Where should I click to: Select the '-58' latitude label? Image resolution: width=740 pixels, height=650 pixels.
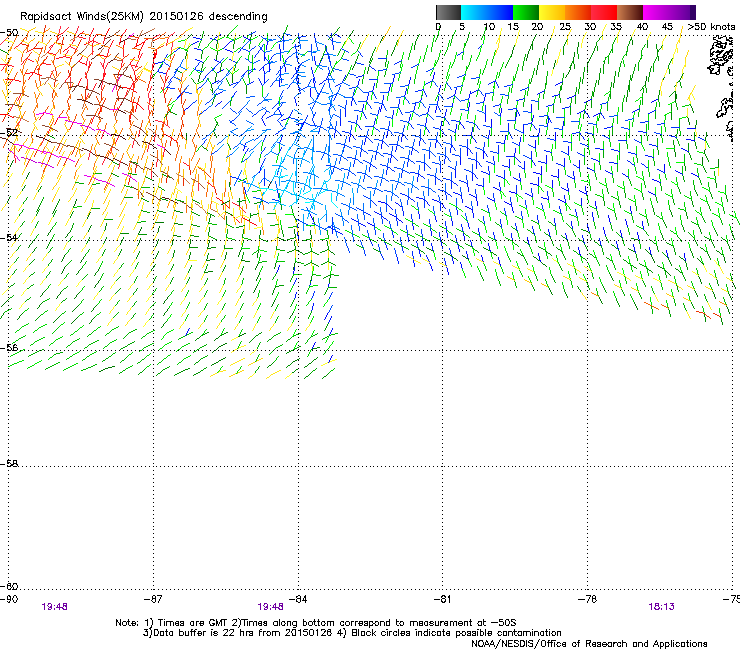coord(9,464)
